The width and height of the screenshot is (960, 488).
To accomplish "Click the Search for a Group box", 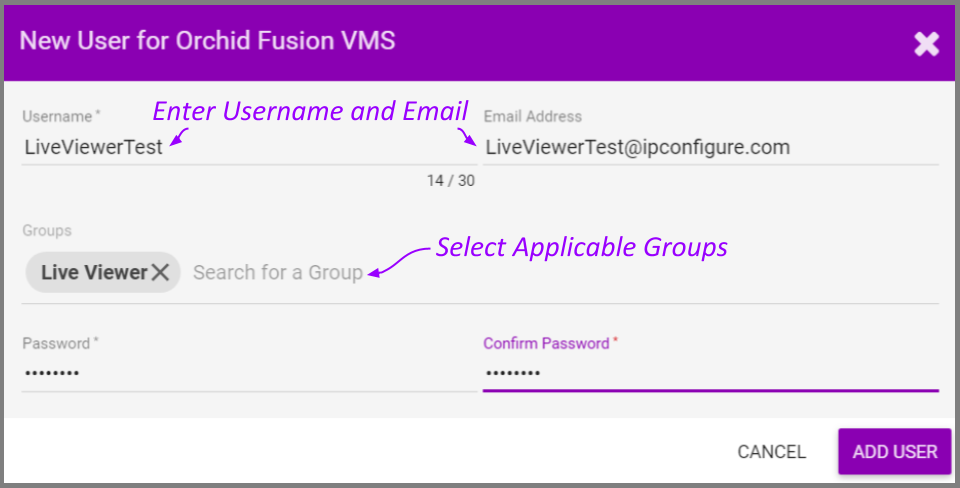I will (x=278, y=273).
